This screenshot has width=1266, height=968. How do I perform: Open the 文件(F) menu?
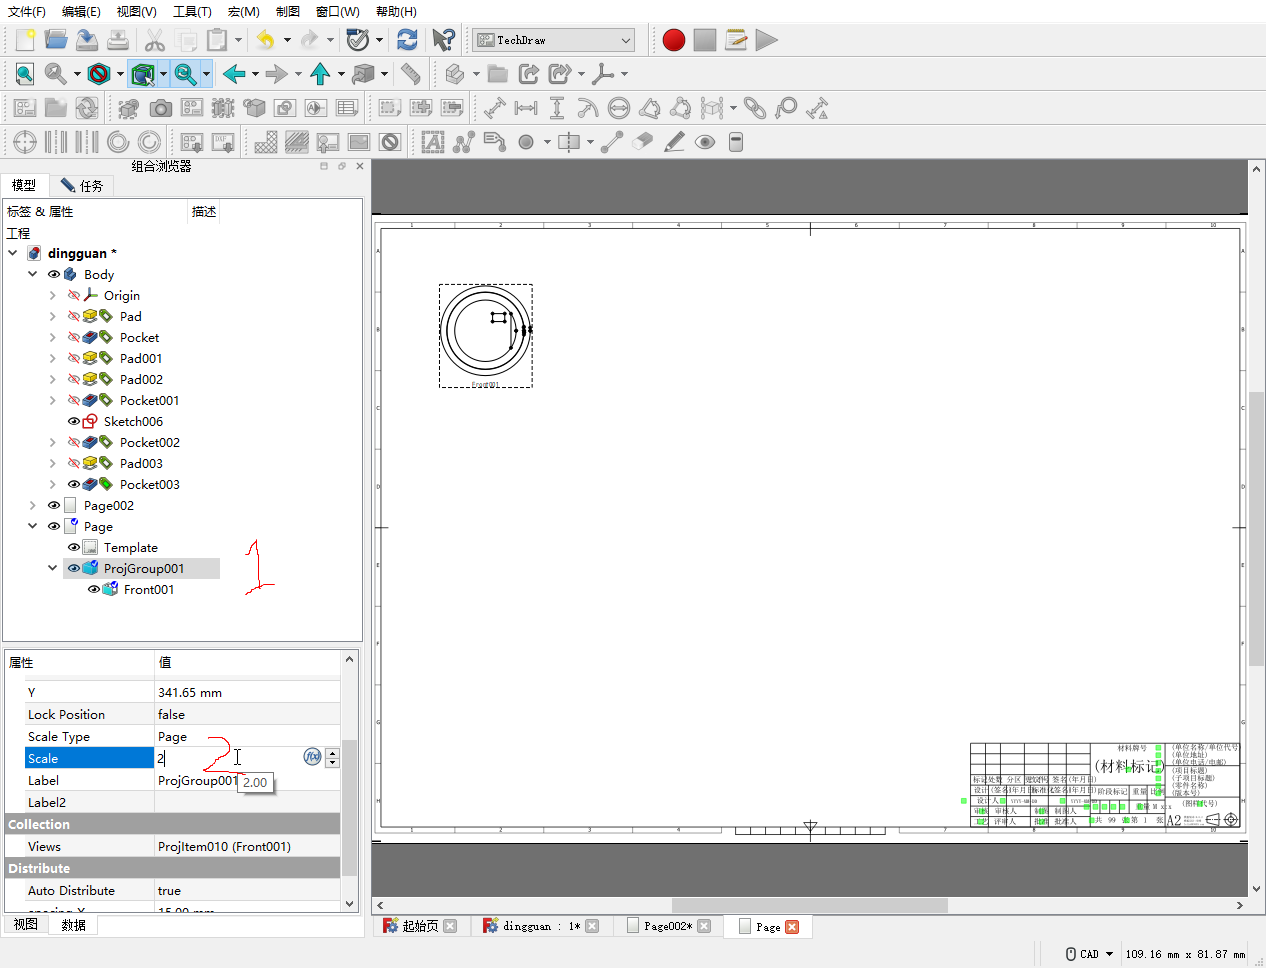click(27, 11)
